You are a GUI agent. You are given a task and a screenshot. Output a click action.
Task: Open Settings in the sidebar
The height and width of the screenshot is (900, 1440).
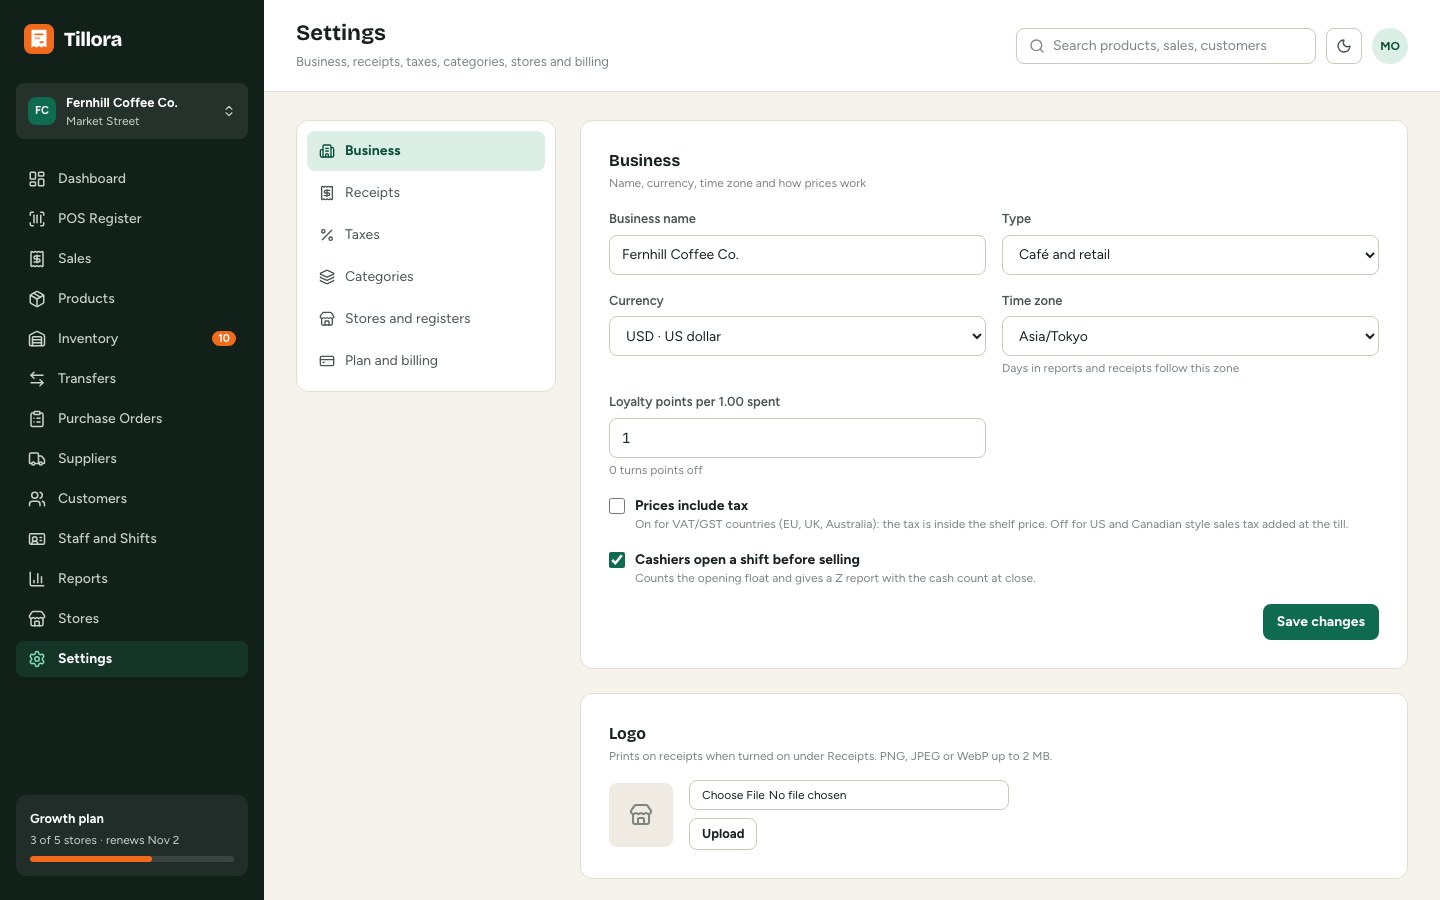(x=132, y=659)
